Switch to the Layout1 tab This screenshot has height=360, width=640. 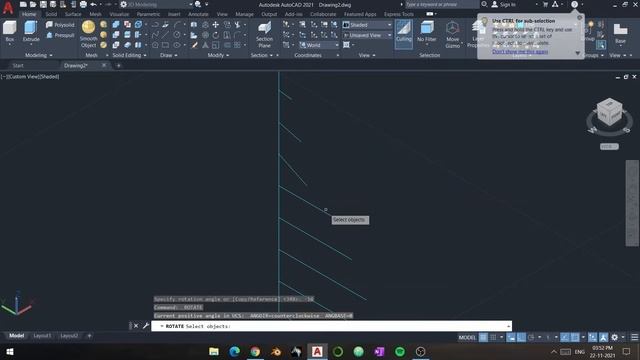(42, 336)
